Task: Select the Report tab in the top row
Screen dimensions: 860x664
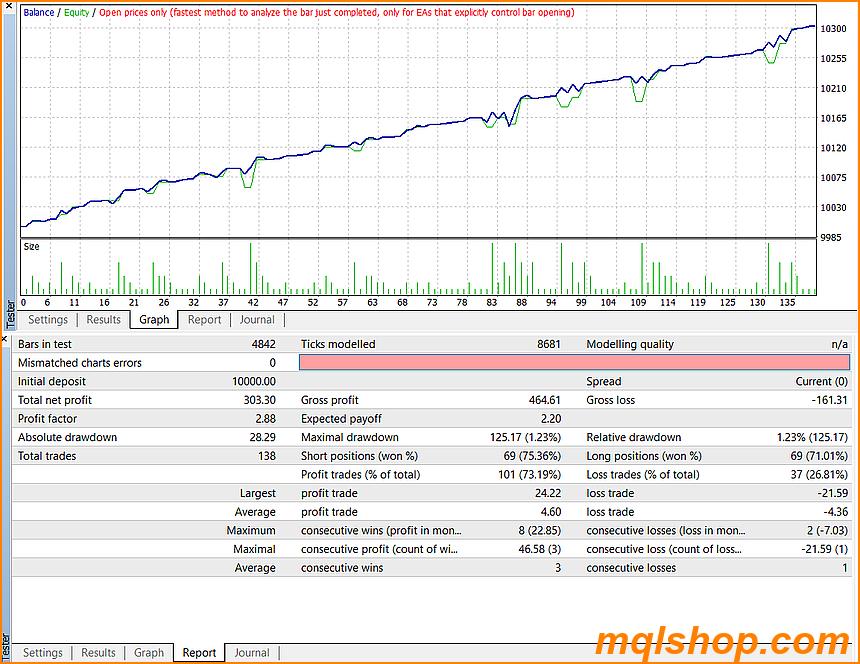Action: [x=205, y=319]
